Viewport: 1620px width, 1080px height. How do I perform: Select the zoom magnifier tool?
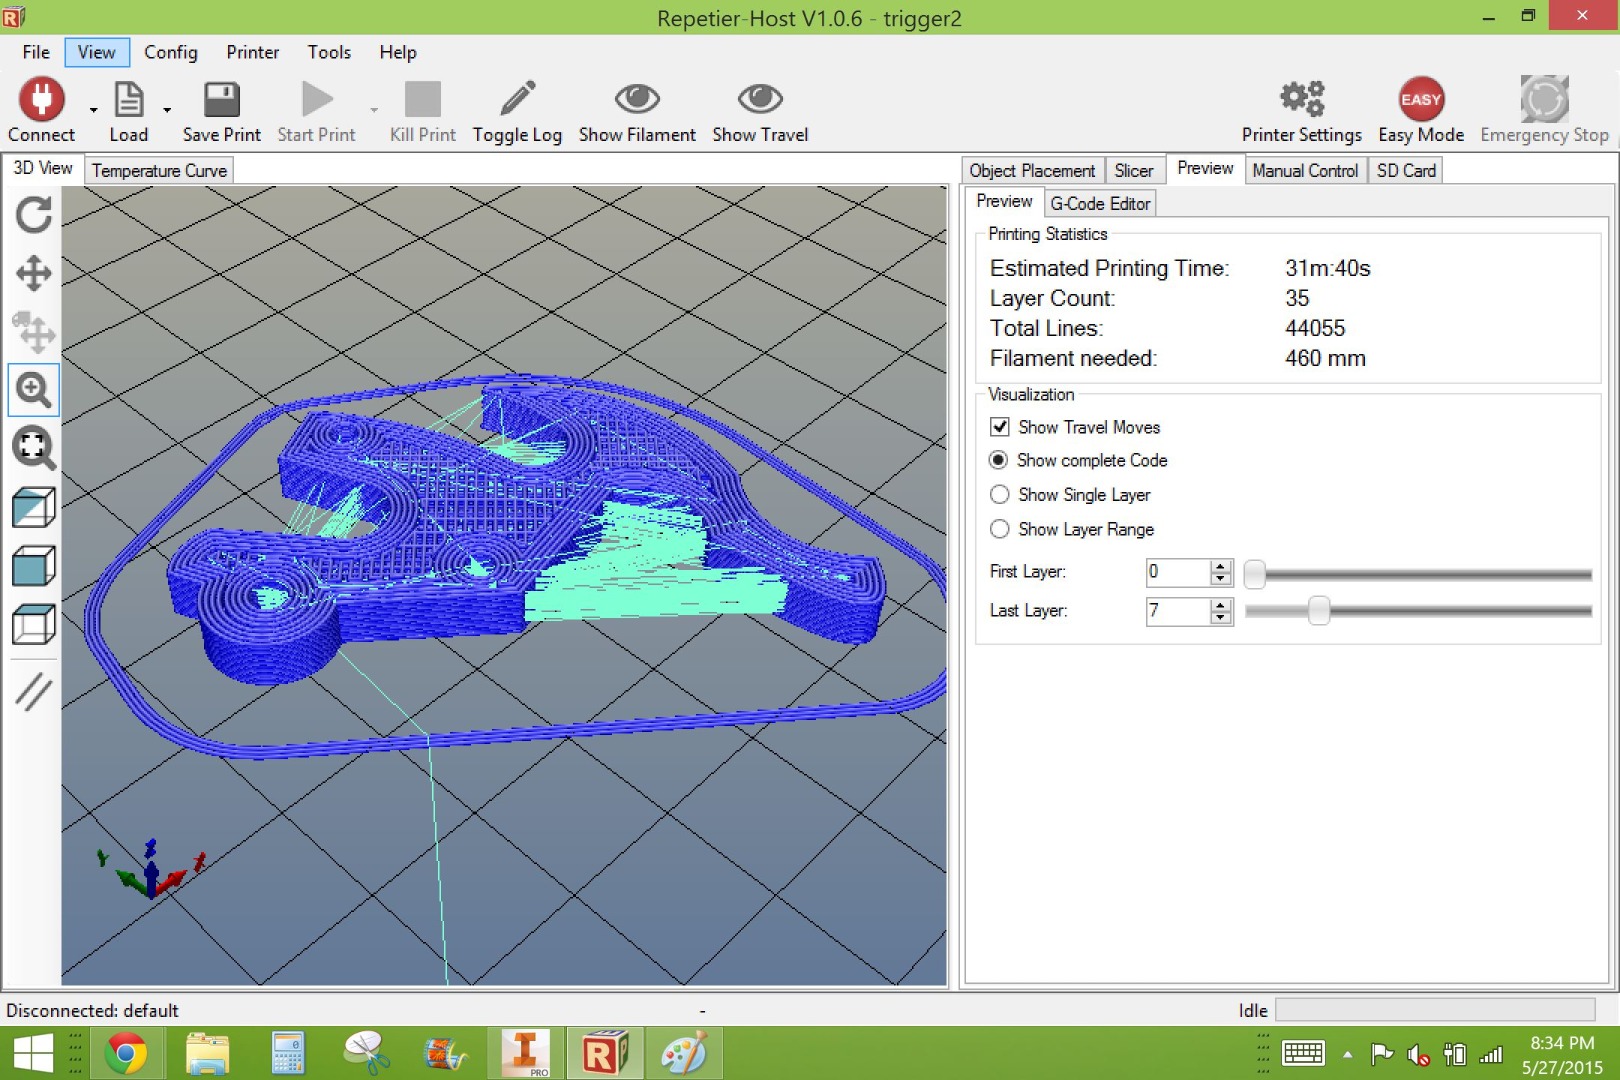tap(33, 390)
